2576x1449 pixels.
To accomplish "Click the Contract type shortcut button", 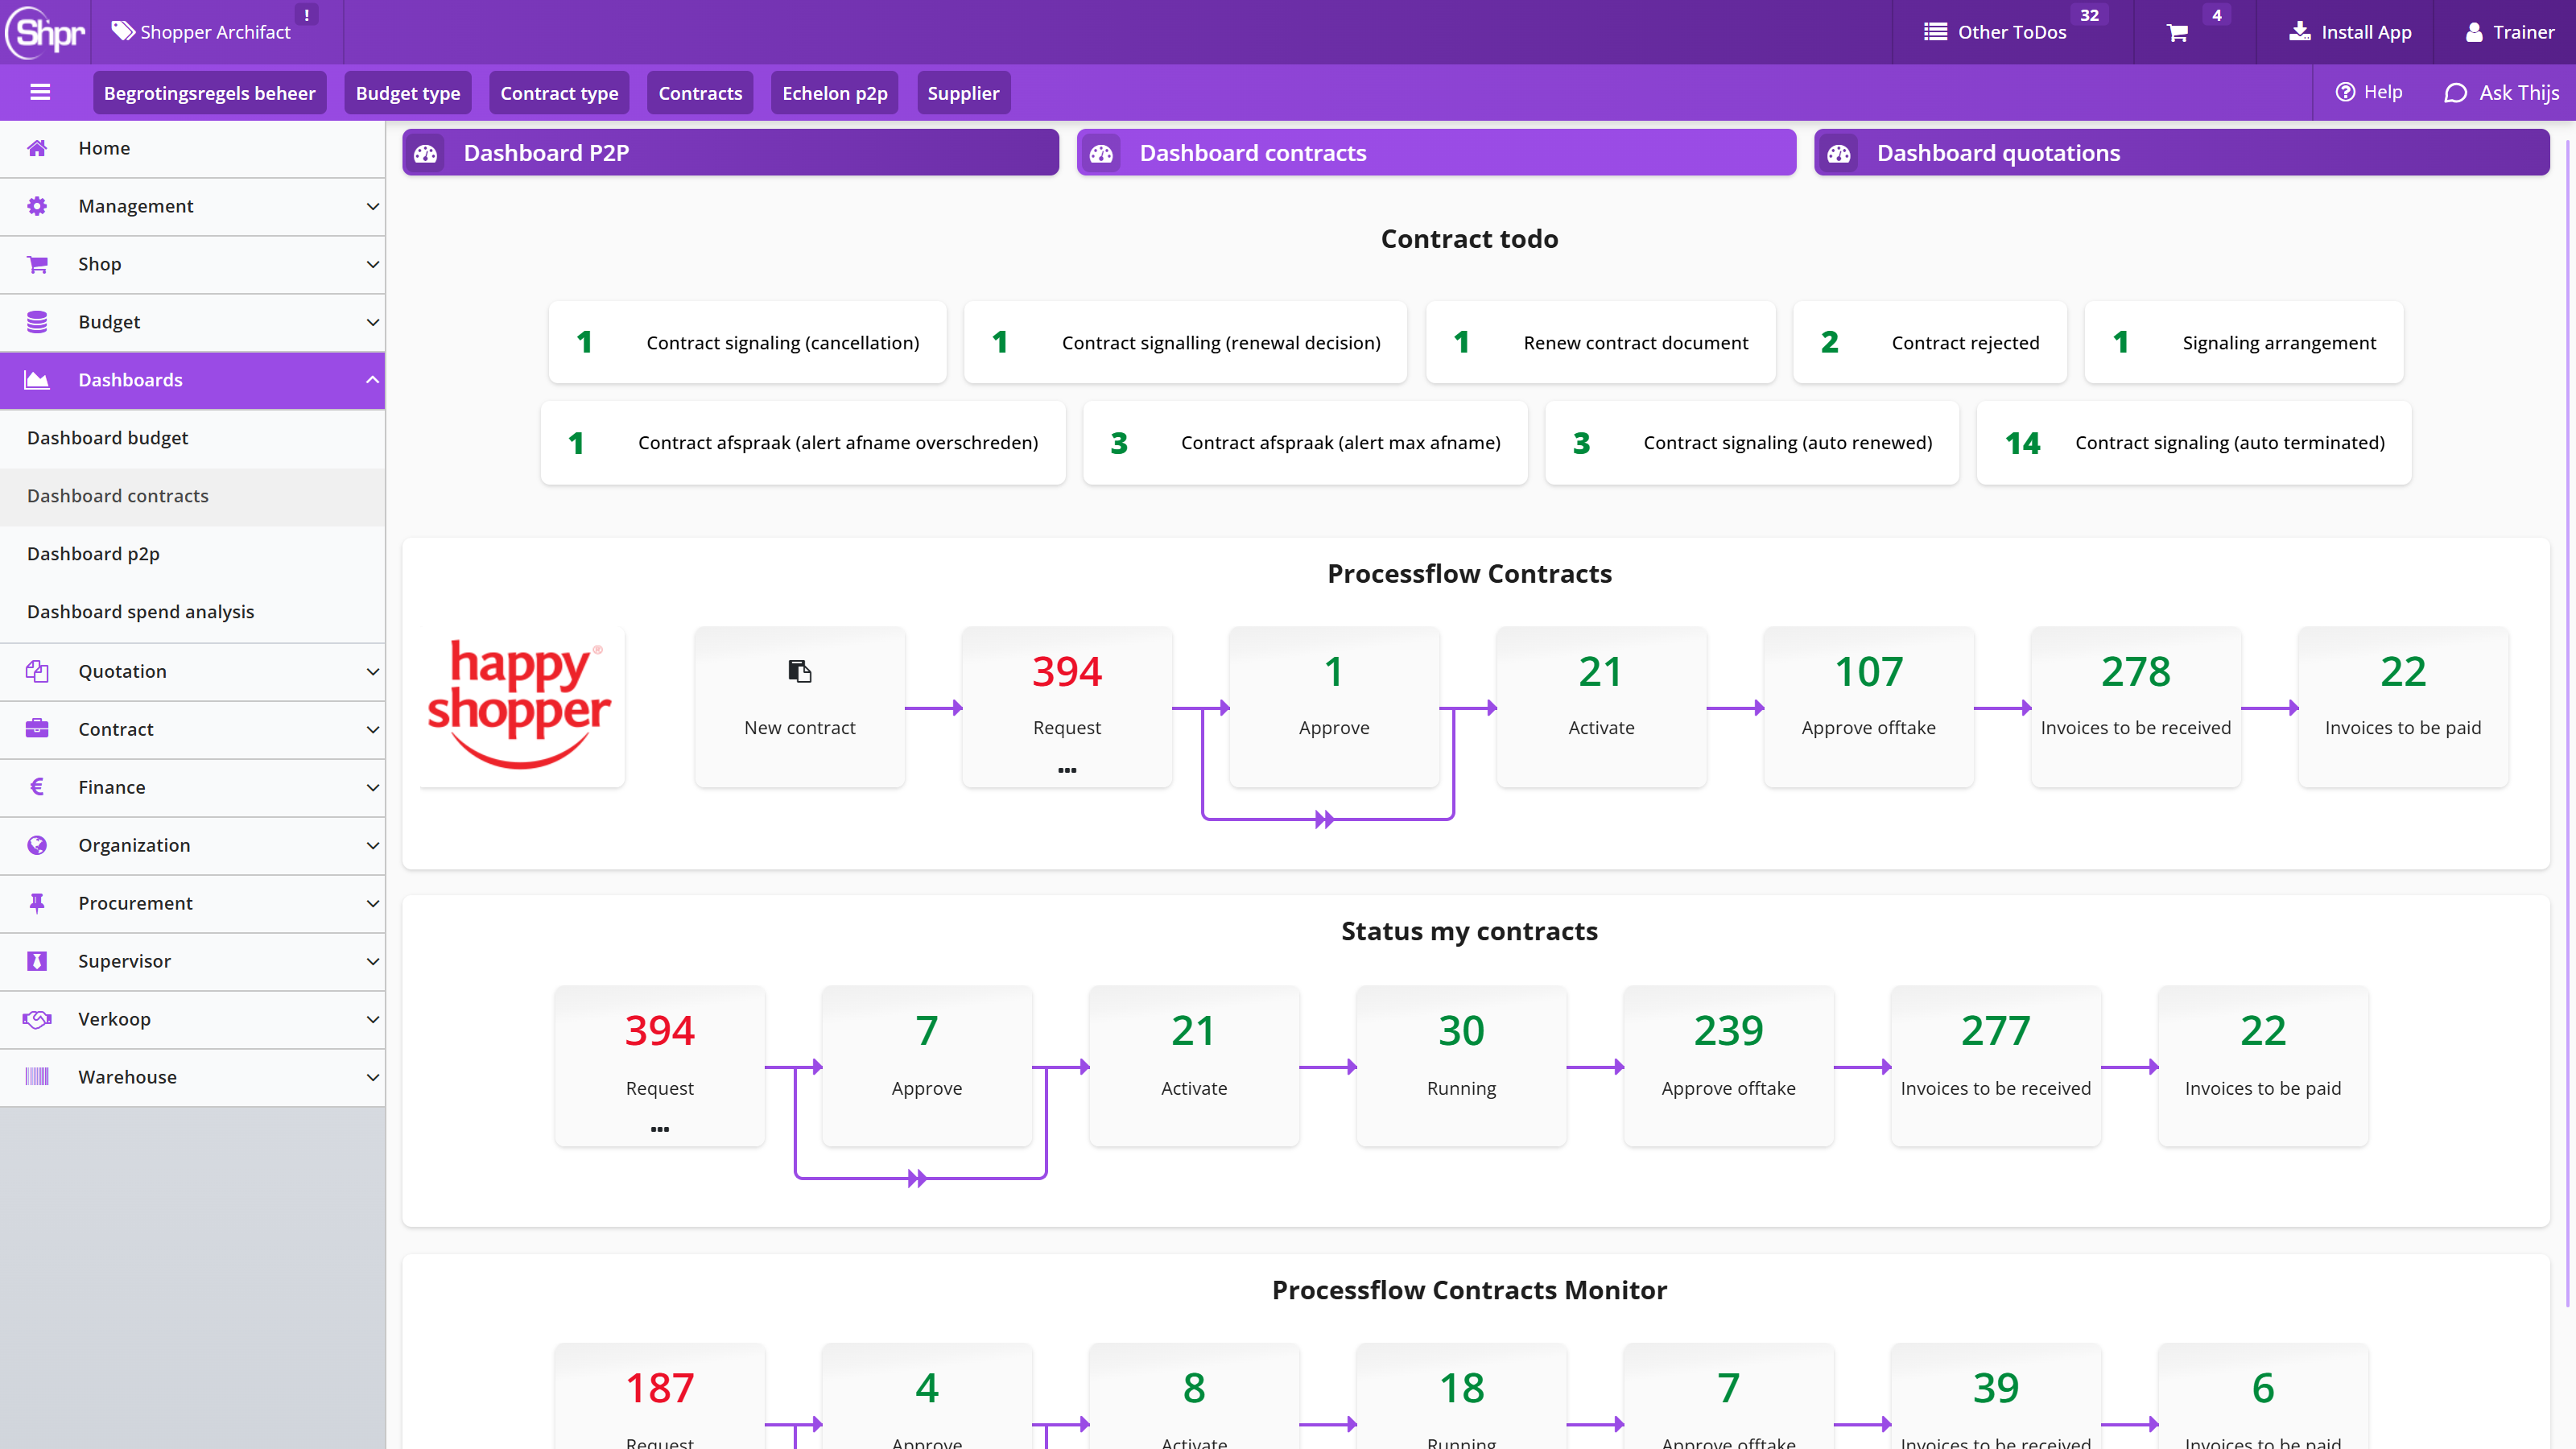I will tap(559, 93).
